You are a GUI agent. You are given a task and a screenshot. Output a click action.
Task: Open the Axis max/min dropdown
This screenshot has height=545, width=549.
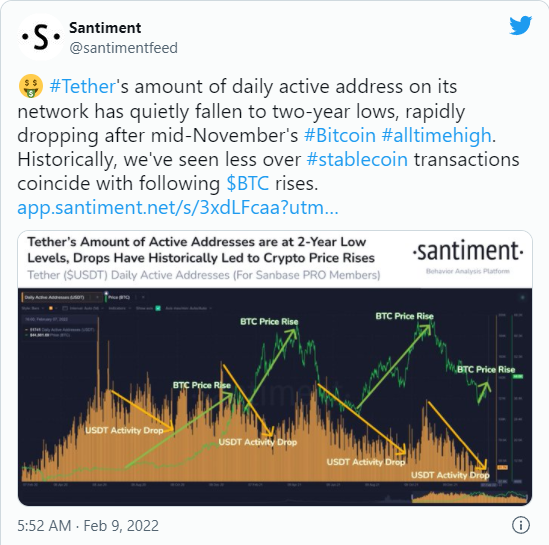[x=188, y=308]
